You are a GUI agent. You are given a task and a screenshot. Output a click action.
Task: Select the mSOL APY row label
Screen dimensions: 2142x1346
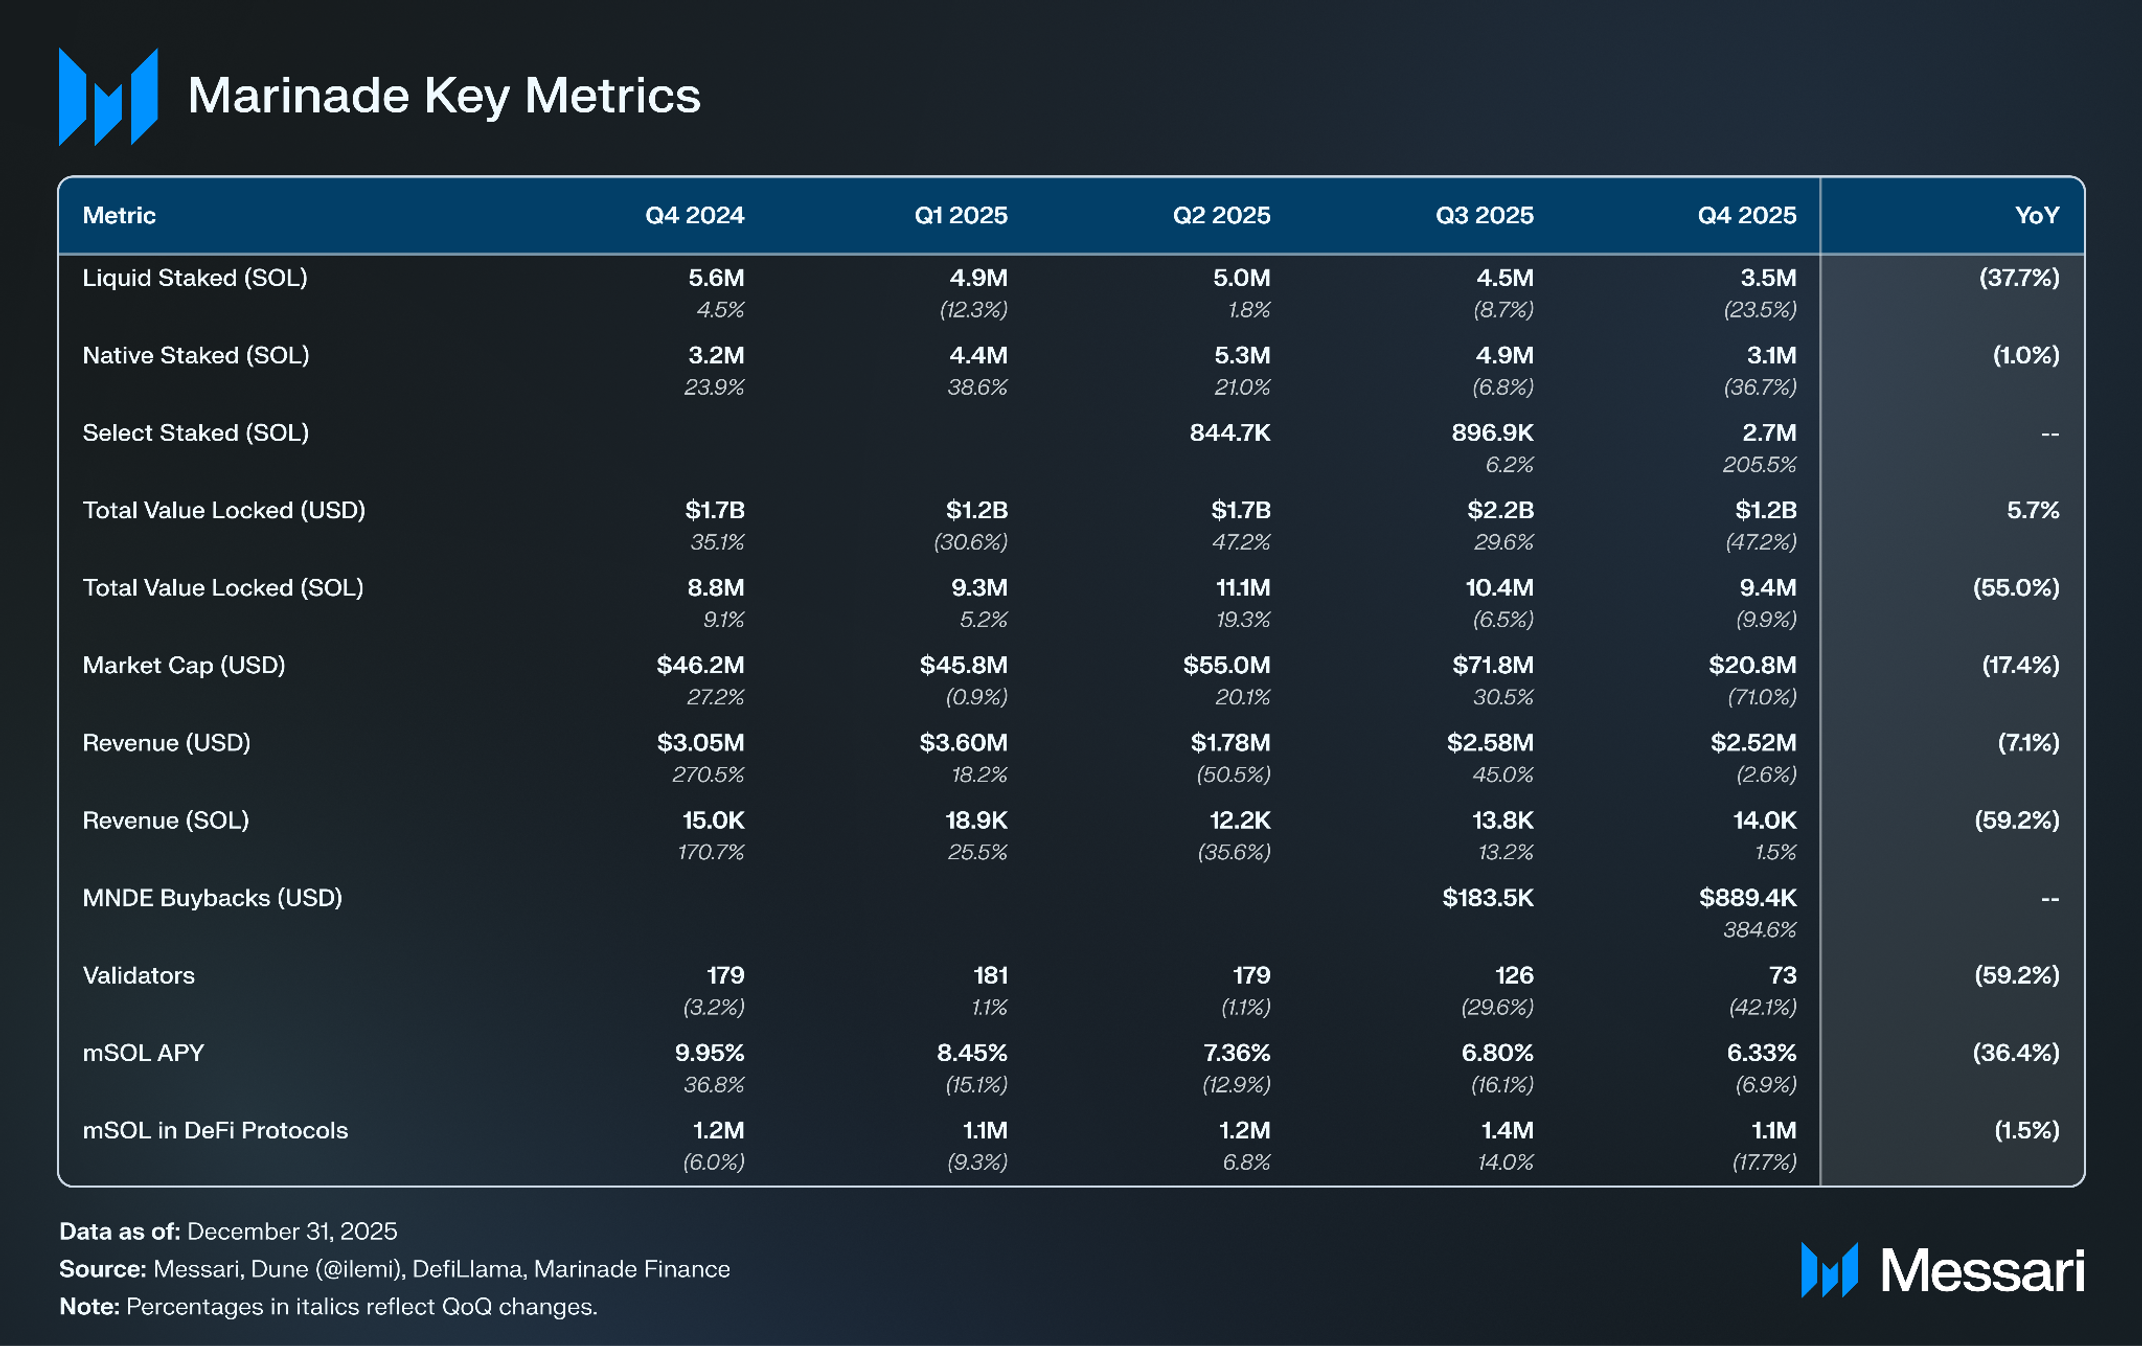(x=143, y=1053)
